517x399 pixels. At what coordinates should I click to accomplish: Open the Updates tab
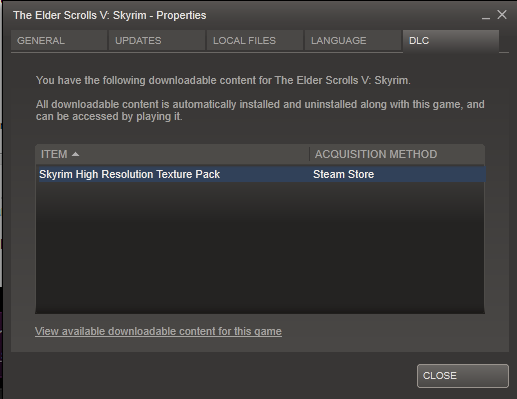[x=157, y=41]
